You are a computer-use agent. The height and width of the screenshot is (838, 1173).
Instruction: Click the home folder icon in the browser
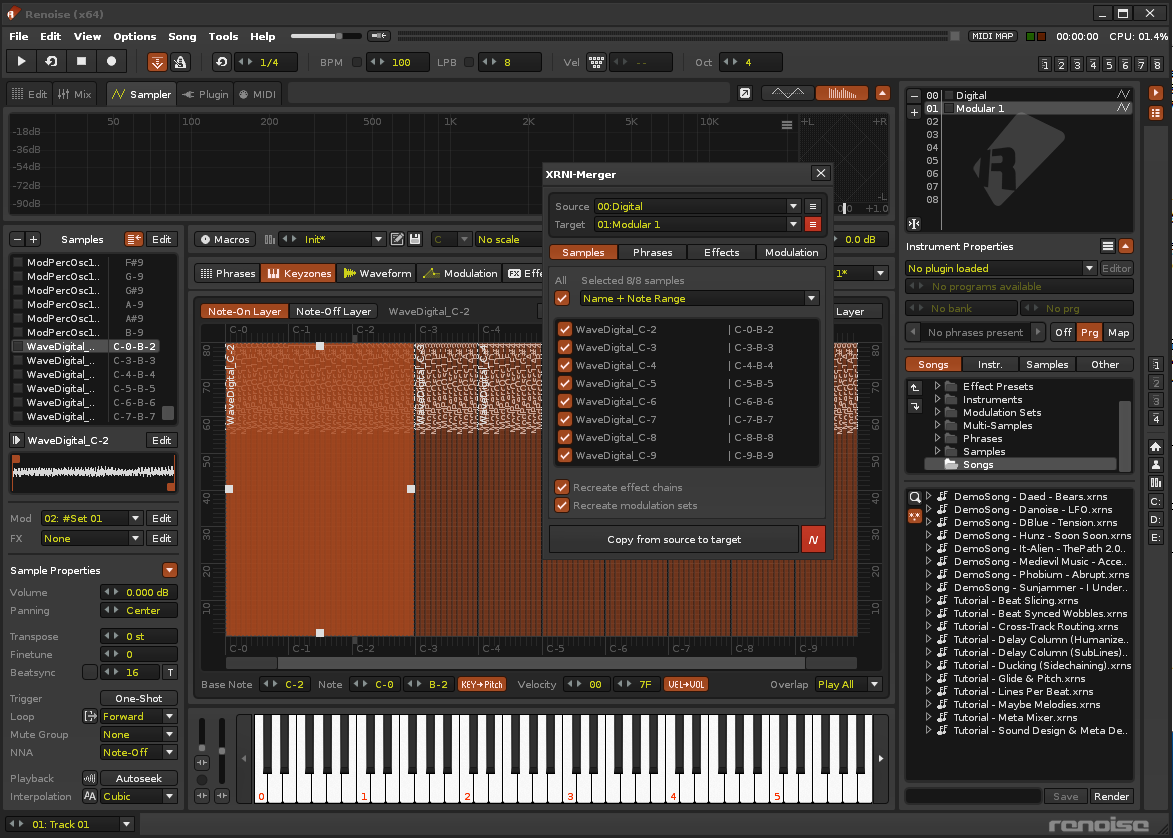1156,447
